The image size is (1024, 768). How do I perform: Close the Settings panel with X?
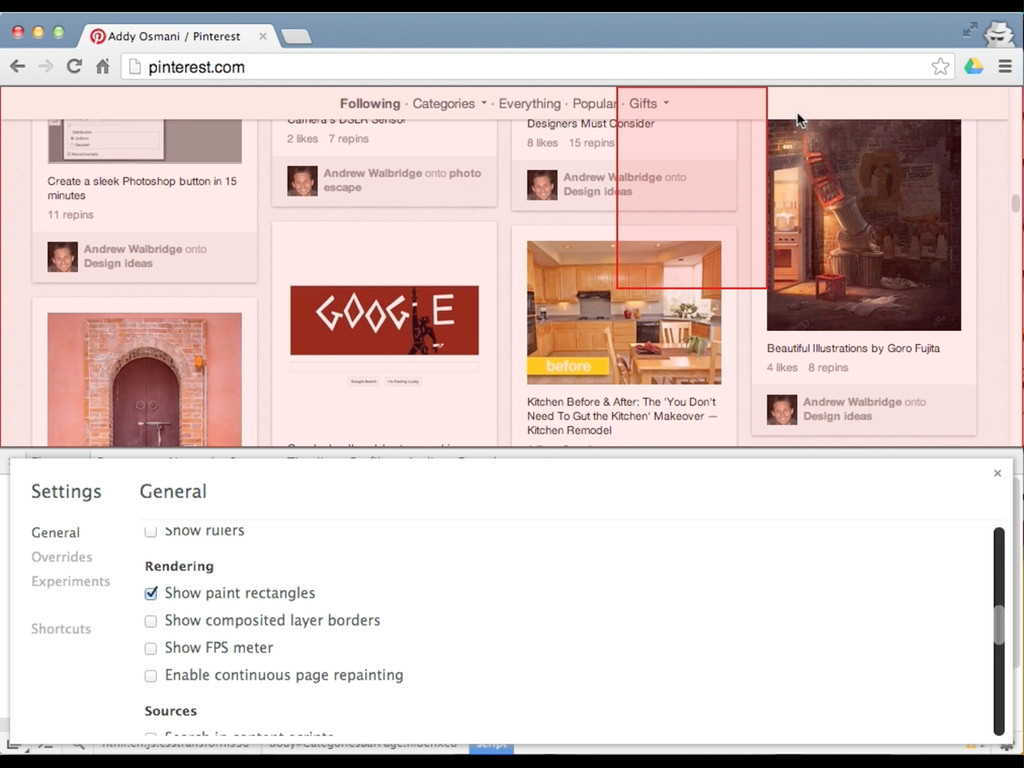click(x=997, y=474)
